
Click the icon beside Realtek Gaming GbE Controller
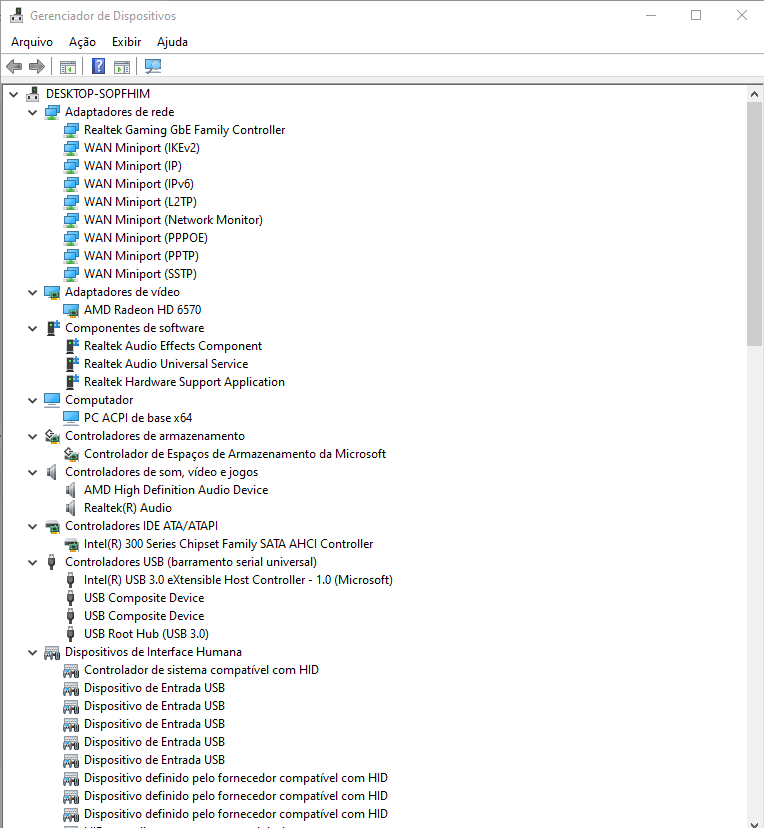click(x=71, y=130)
